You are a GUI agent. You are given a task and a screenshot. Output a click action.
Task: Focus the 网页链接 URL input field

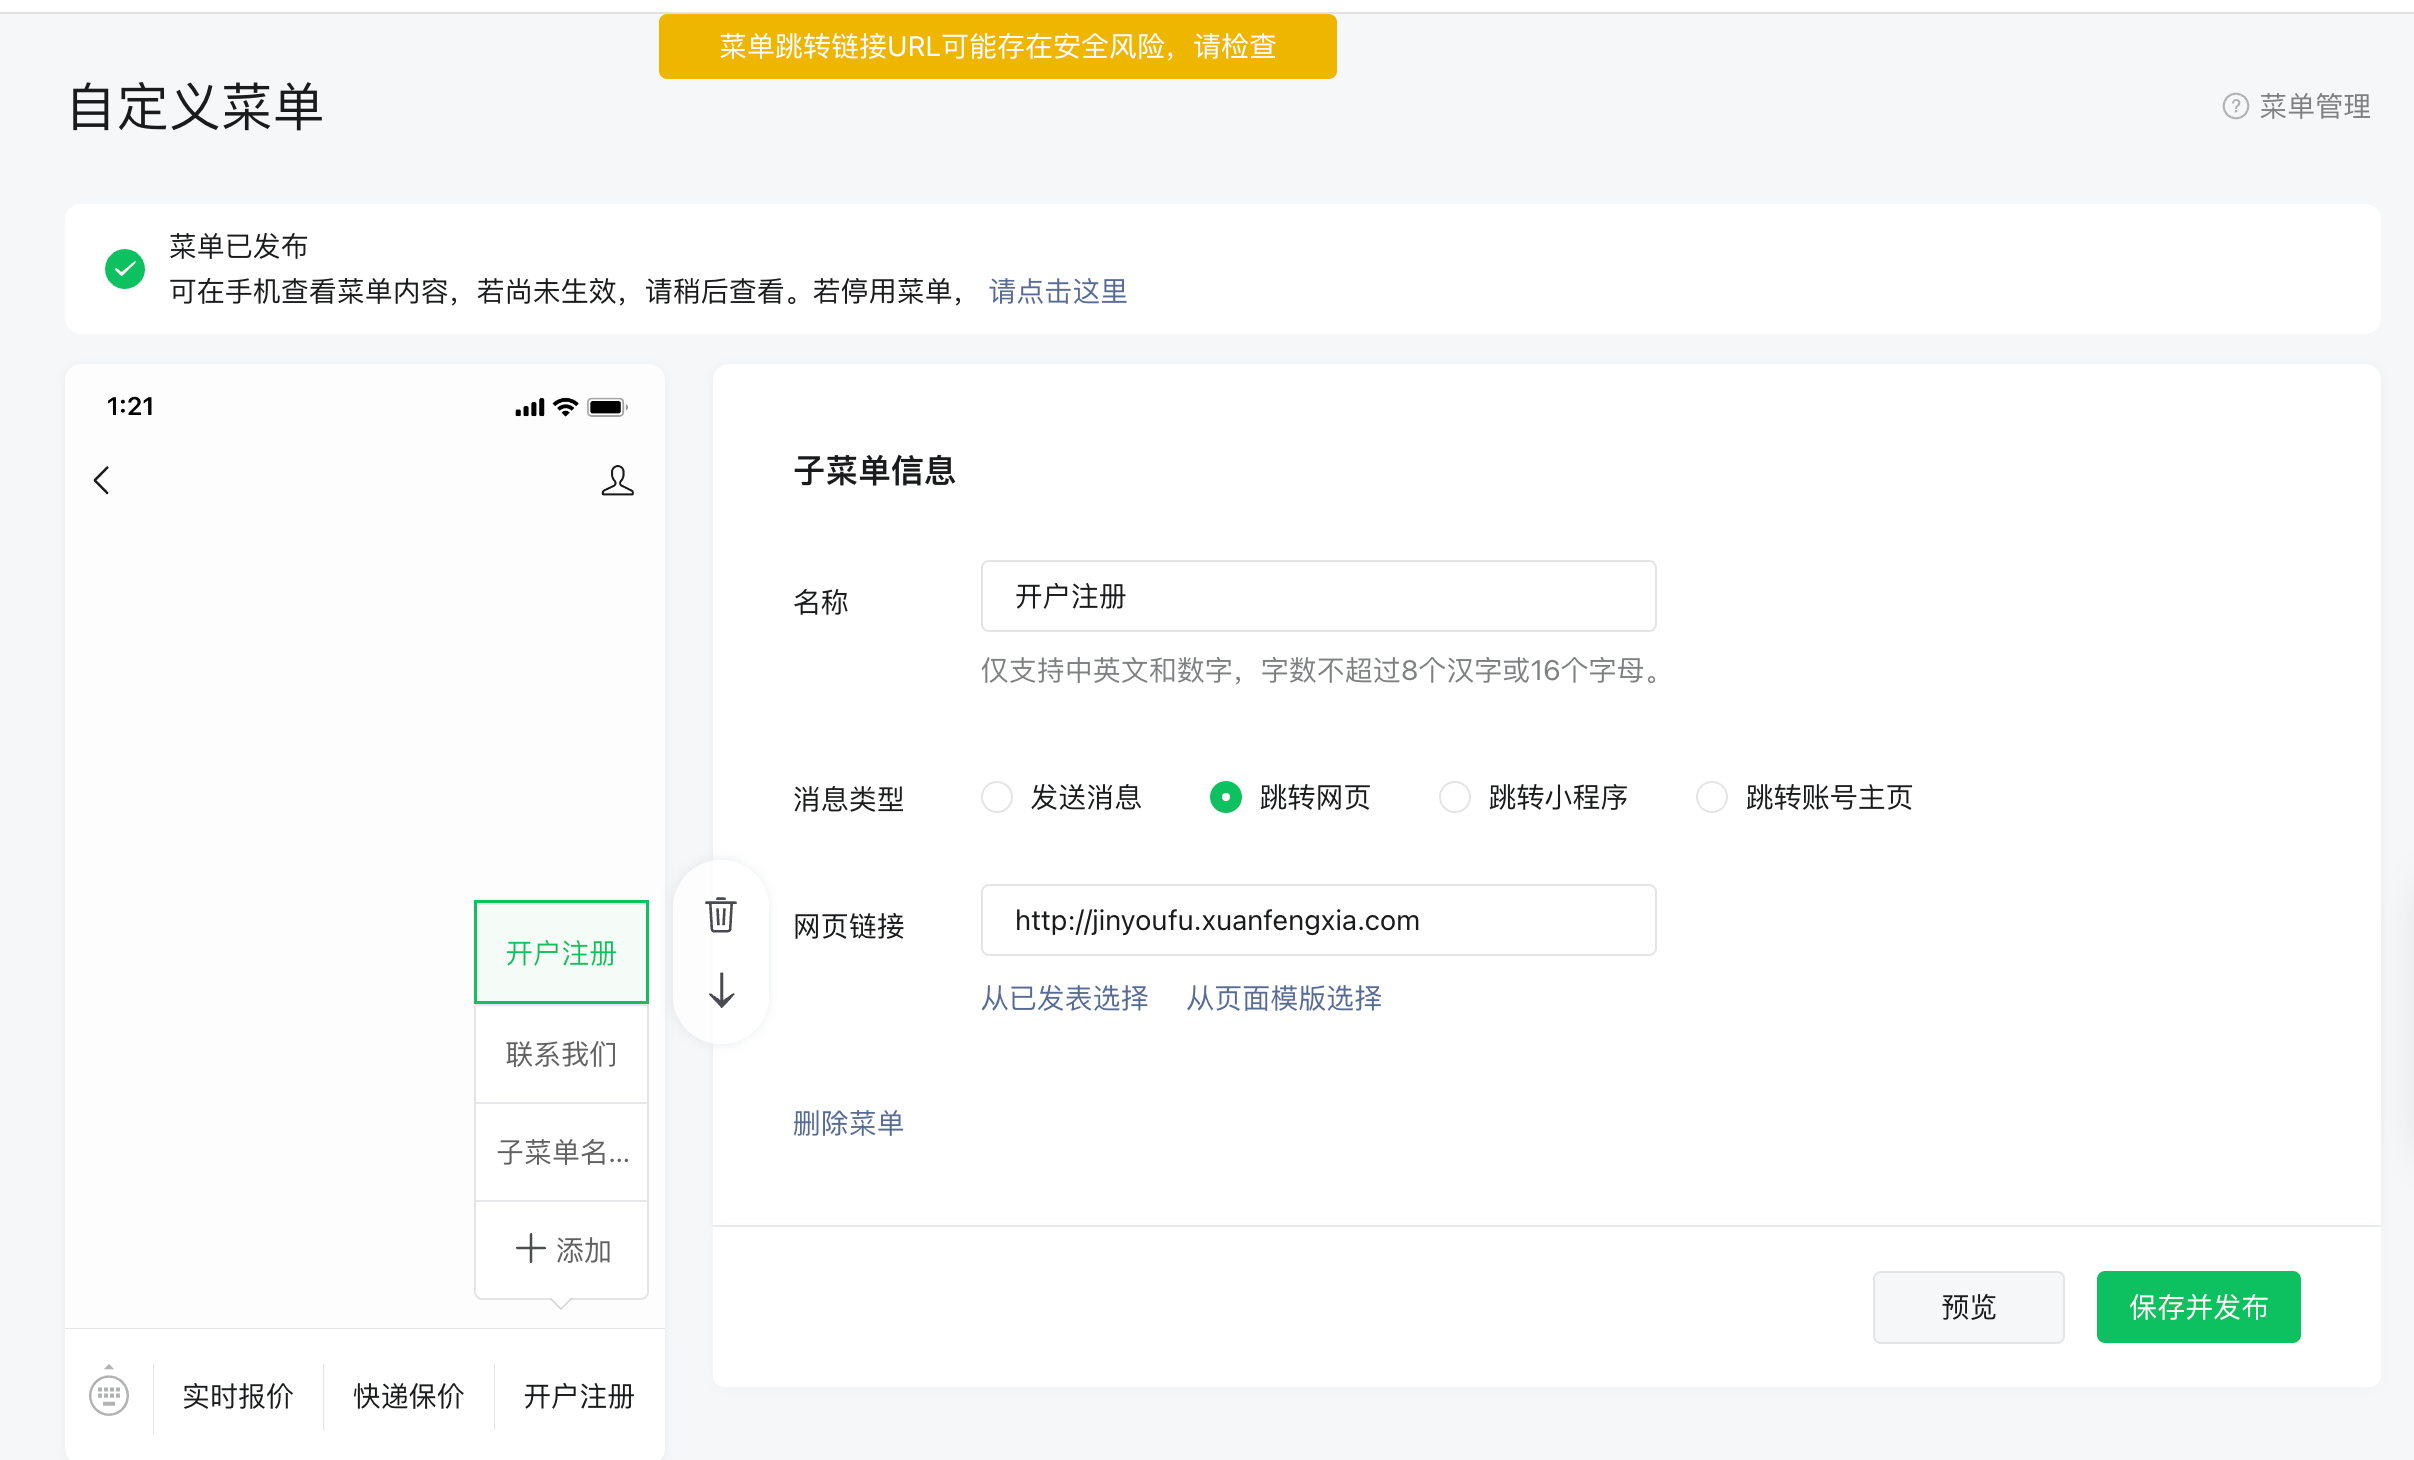click(x=1317, y=920)
